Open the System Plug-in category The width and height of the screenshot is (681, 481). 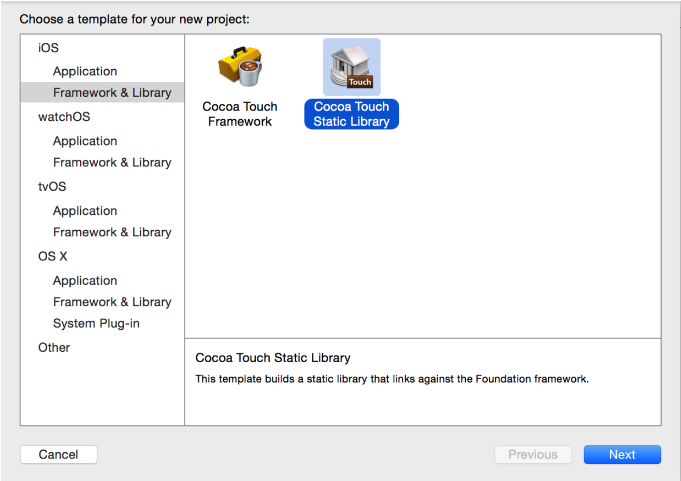(x=96, y=323)
